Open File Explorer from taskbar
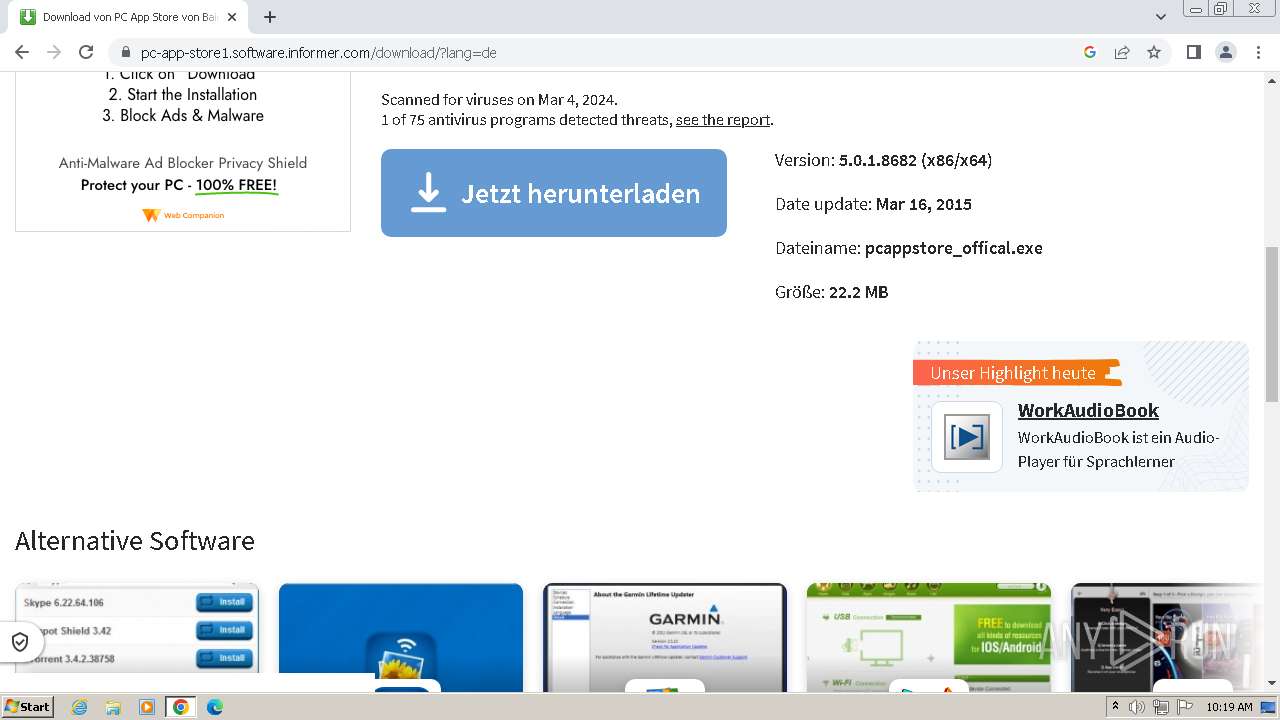This screenshot has height=720, width=1280. pos(113,707)
